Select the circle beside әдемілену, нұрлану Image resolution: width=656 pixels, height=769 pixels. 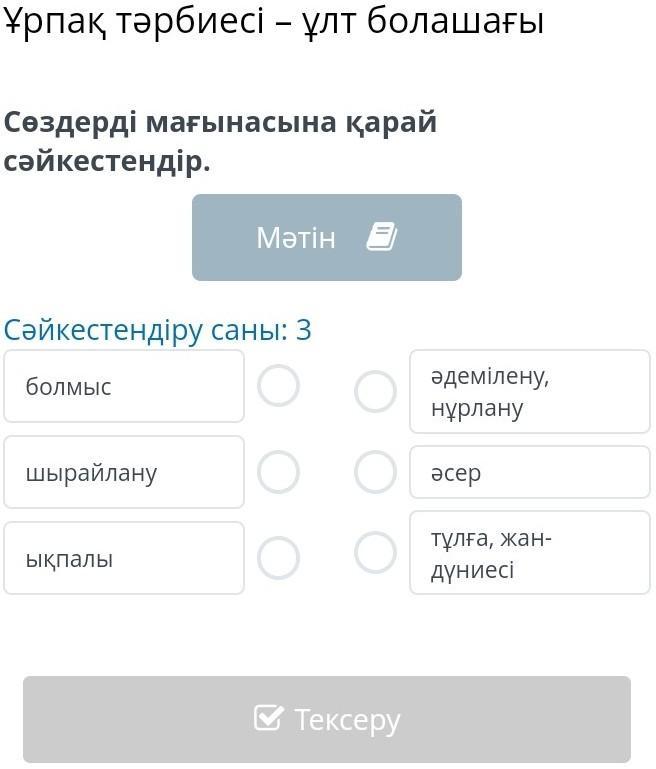pos(375,391)
